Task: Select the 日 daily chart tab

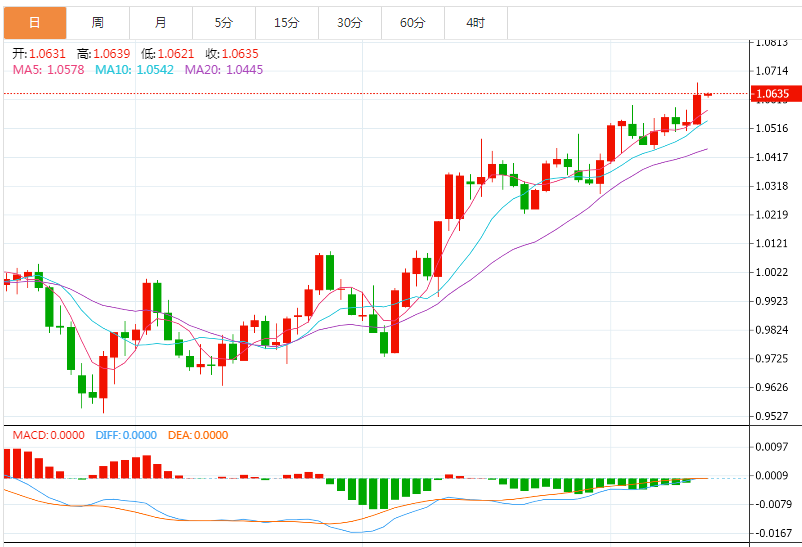Action: tap(35, 23)
